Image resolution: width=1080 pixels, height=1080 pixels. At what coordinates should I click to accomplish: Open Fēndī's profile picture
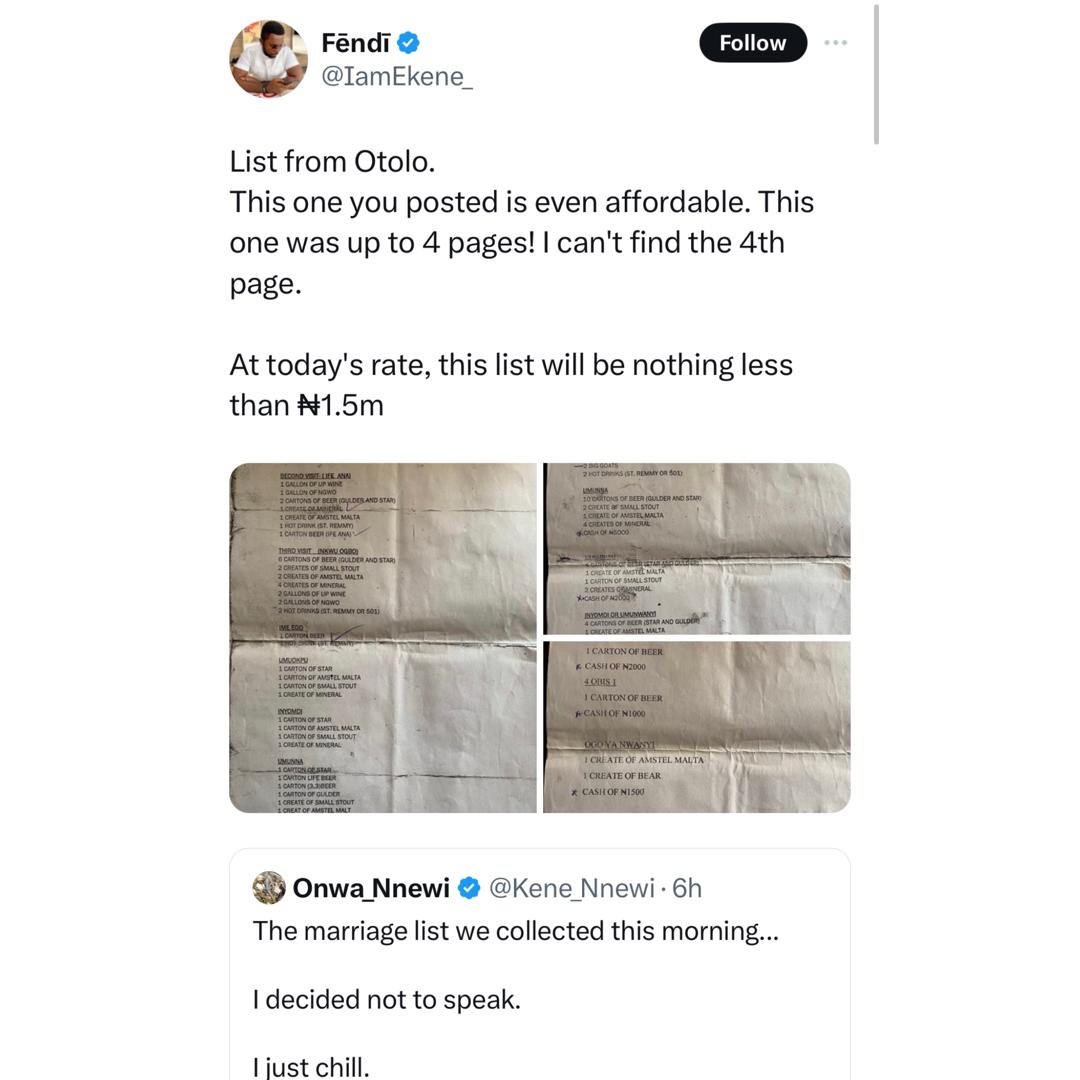tap(268, 59)
